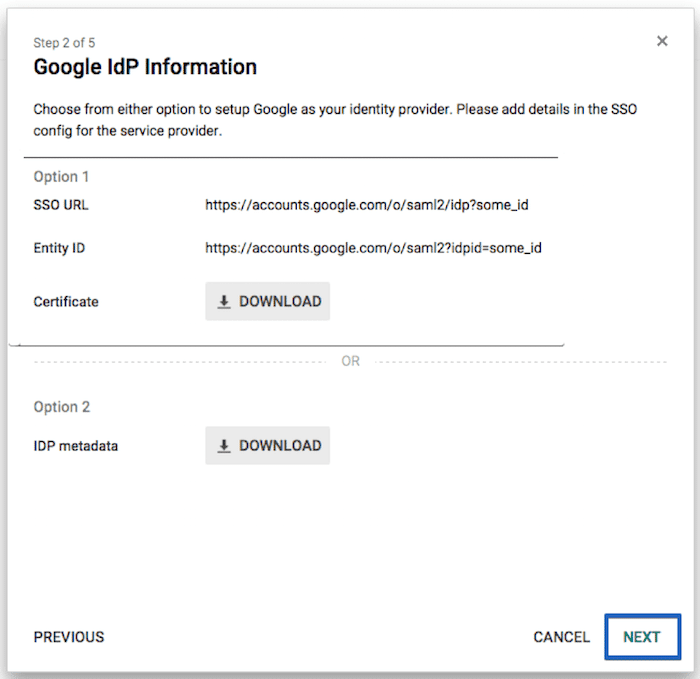Download the Certificate file
This screenshot has height=679, width=700.
[267, 301]
